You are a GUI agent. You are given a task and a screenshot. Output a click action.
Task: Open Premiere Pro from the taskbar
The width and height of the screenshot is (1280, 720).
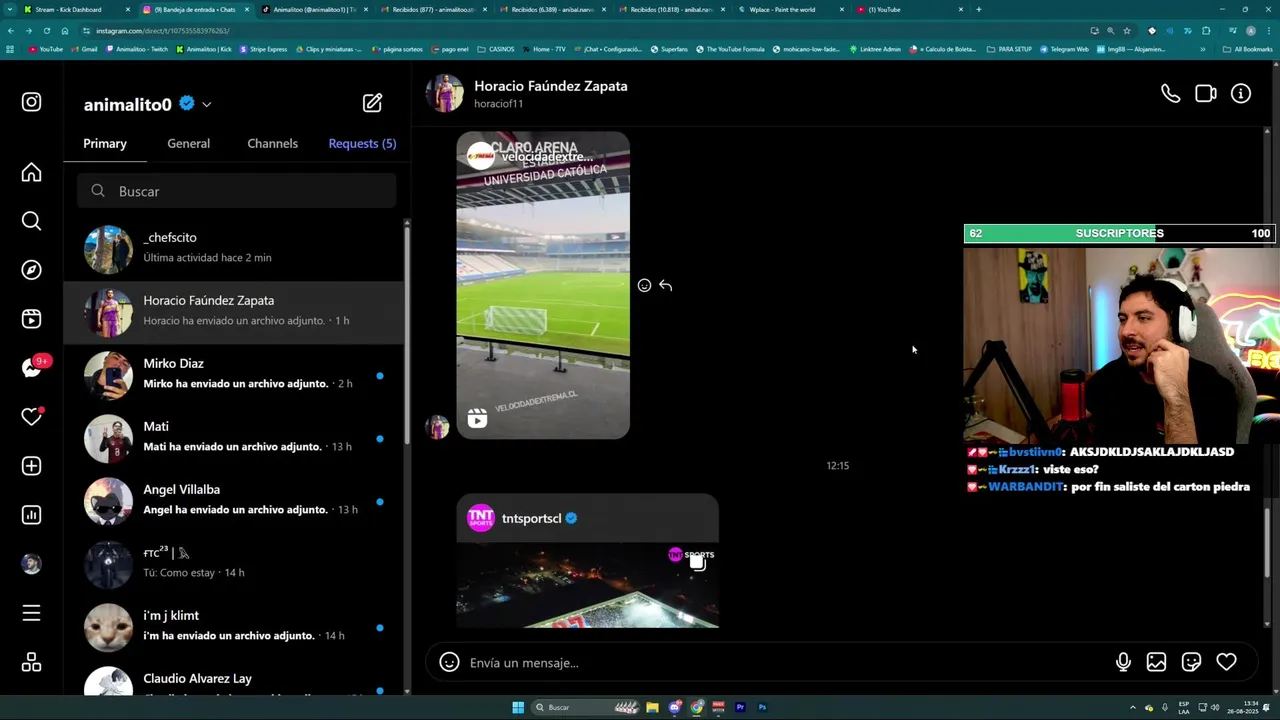tap(740, 707)
